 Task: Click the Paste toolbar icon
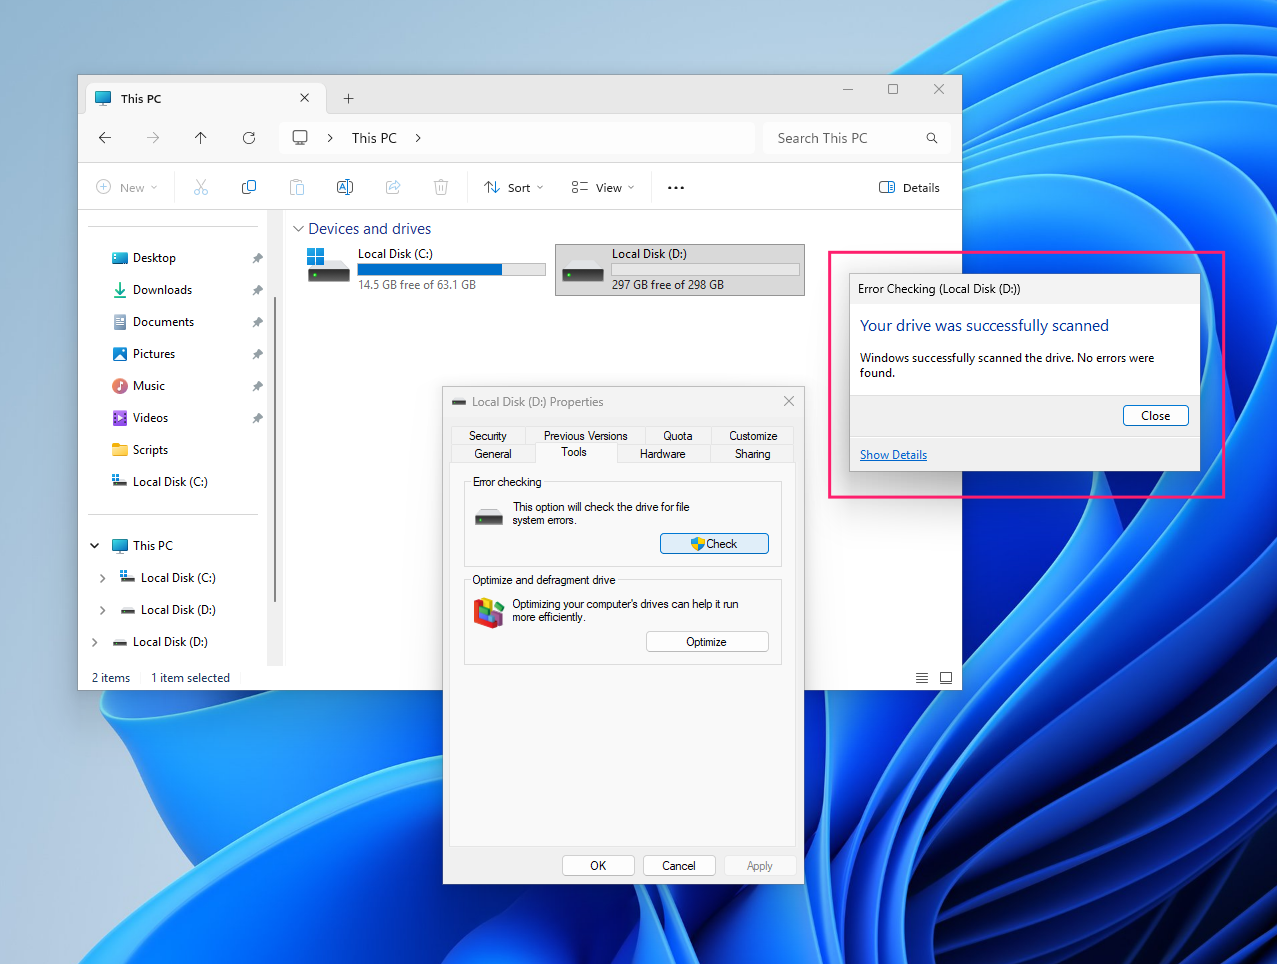click(297, 187)
